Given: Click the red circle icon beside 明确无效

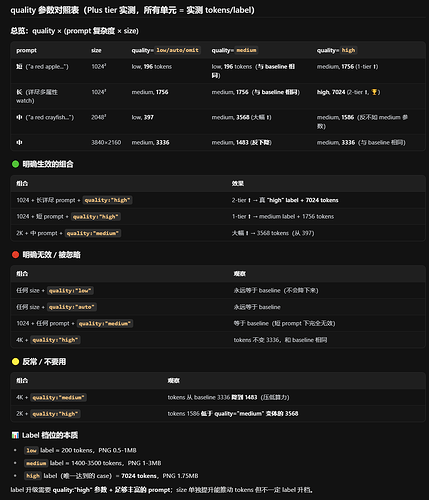Looking at the screenshot, I should pyautogui.click(x=15, y=255).
